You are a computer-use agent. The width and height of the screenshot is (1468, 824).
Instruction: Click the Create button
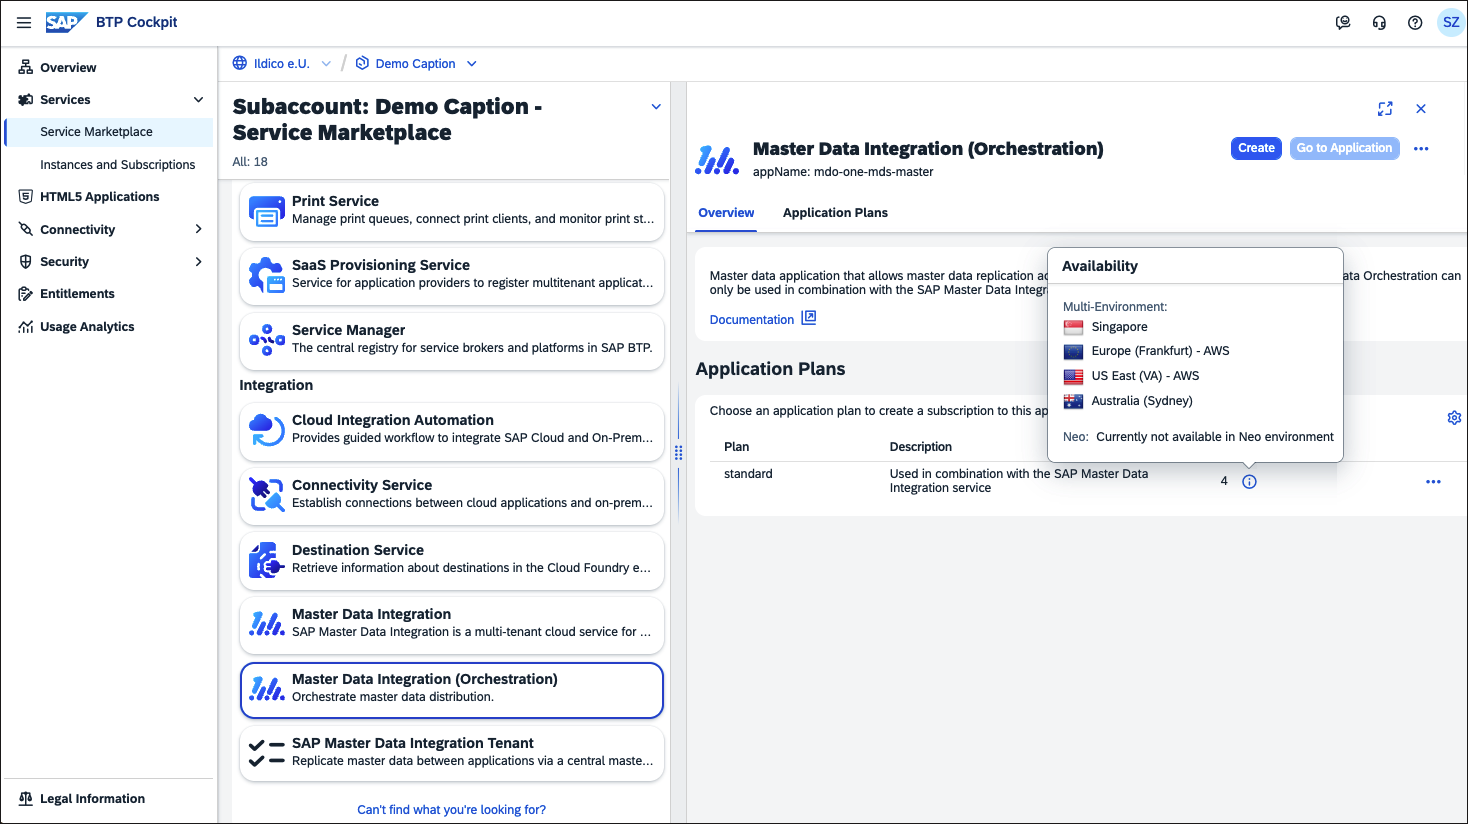[x=1256, y=148]
